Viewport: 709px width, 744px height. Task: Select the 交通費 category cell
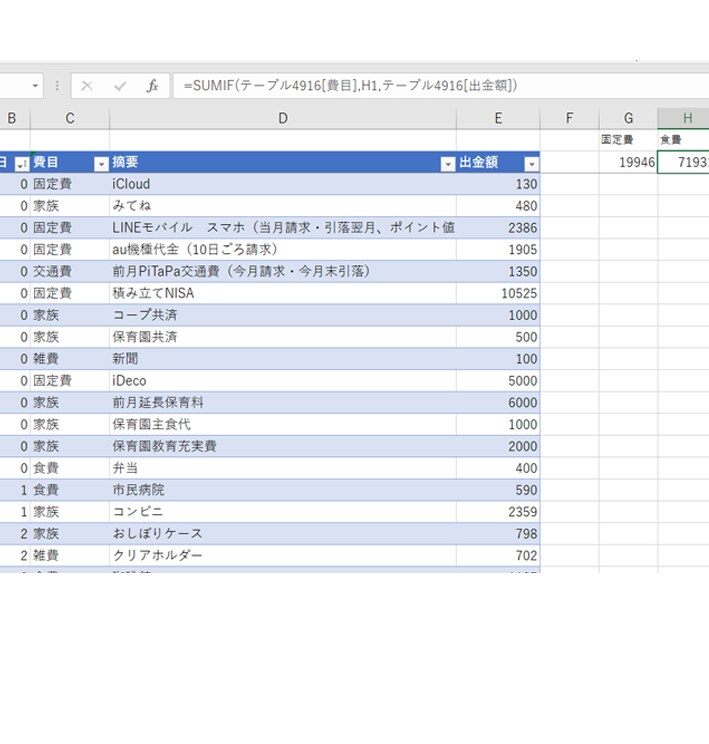[x=70, y=271]
